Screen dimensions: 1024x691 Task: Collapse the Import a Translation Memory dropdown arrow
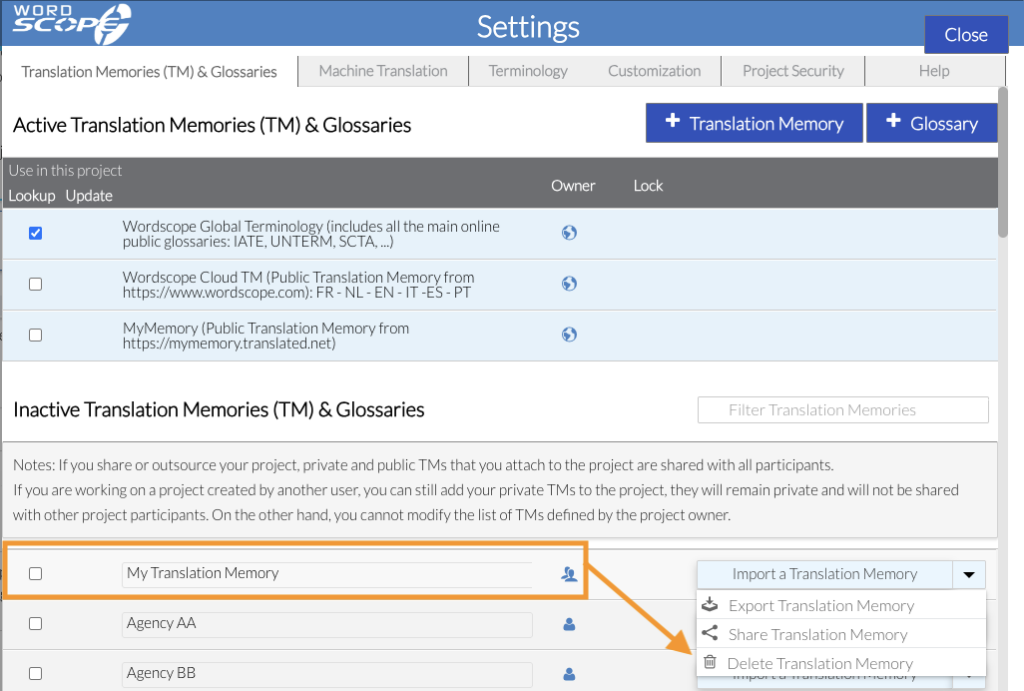(968, 574)
